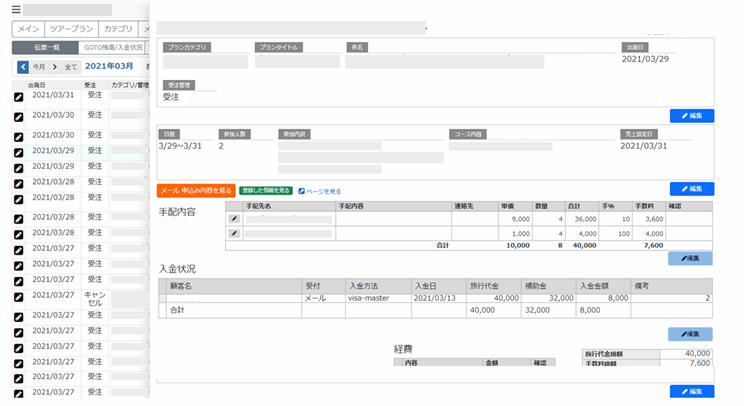Open GOTO残高/入金状況 sub-tab
This screenshot has height=406, width=744.
point(113,47)
